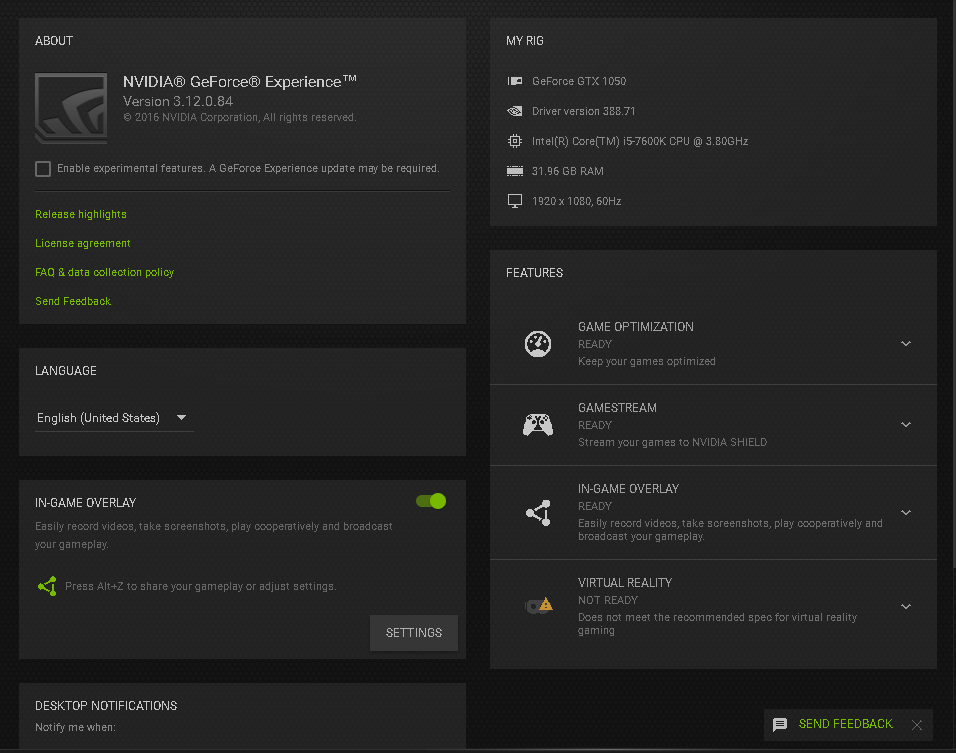
Task: Open the English (United States) language dropdown
Action: 113,418
